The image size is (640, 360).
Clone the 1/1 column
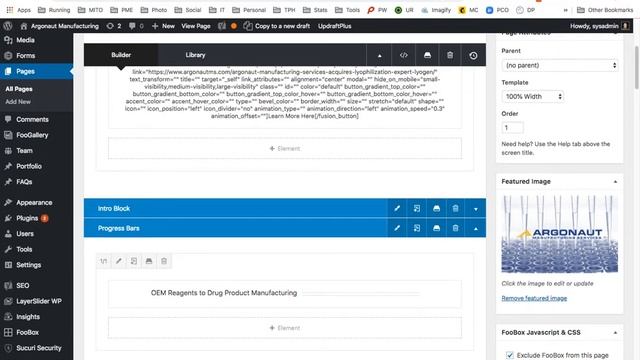point(134,261)
